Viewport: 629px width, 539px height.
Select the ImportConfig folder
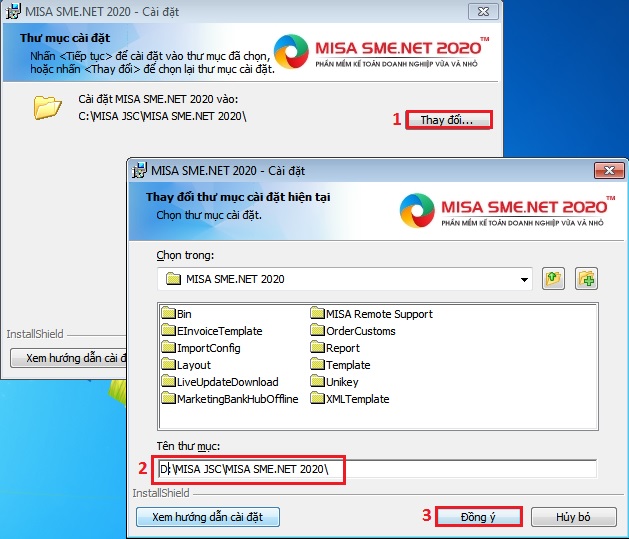click(201, 348)
